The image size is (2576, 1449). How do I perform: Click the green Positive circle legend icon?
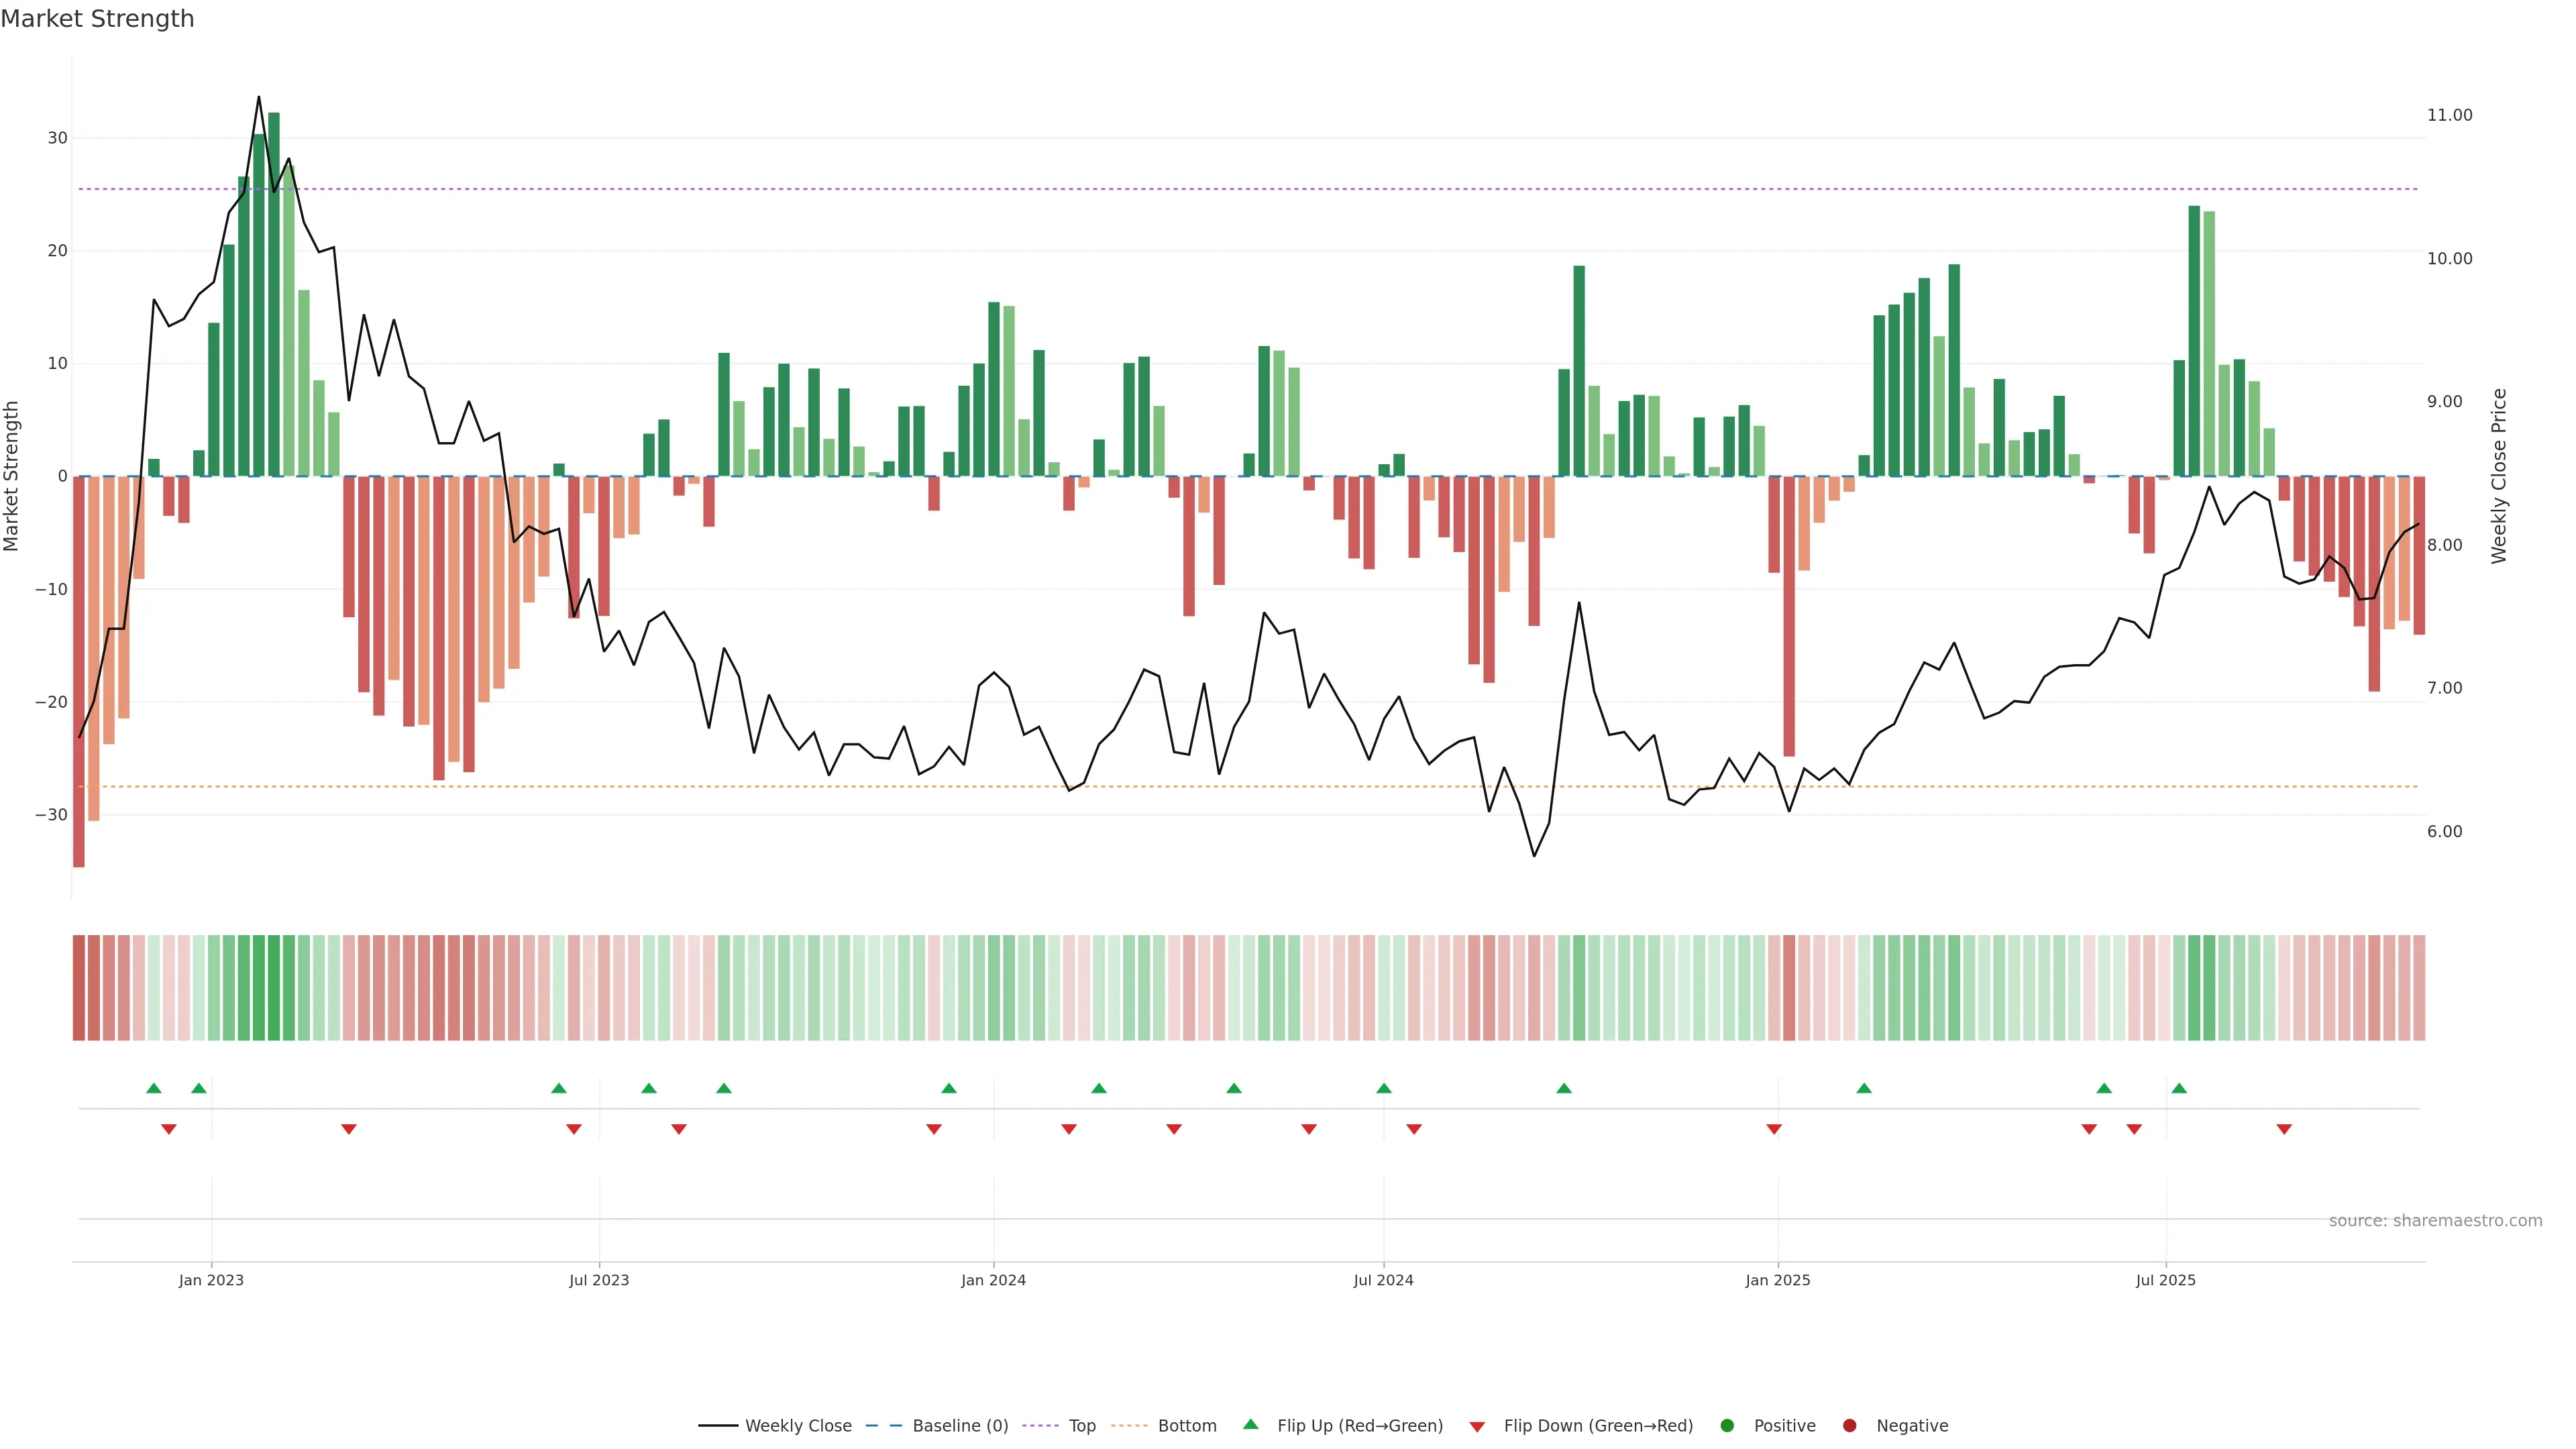(x=1727, y=1426)
